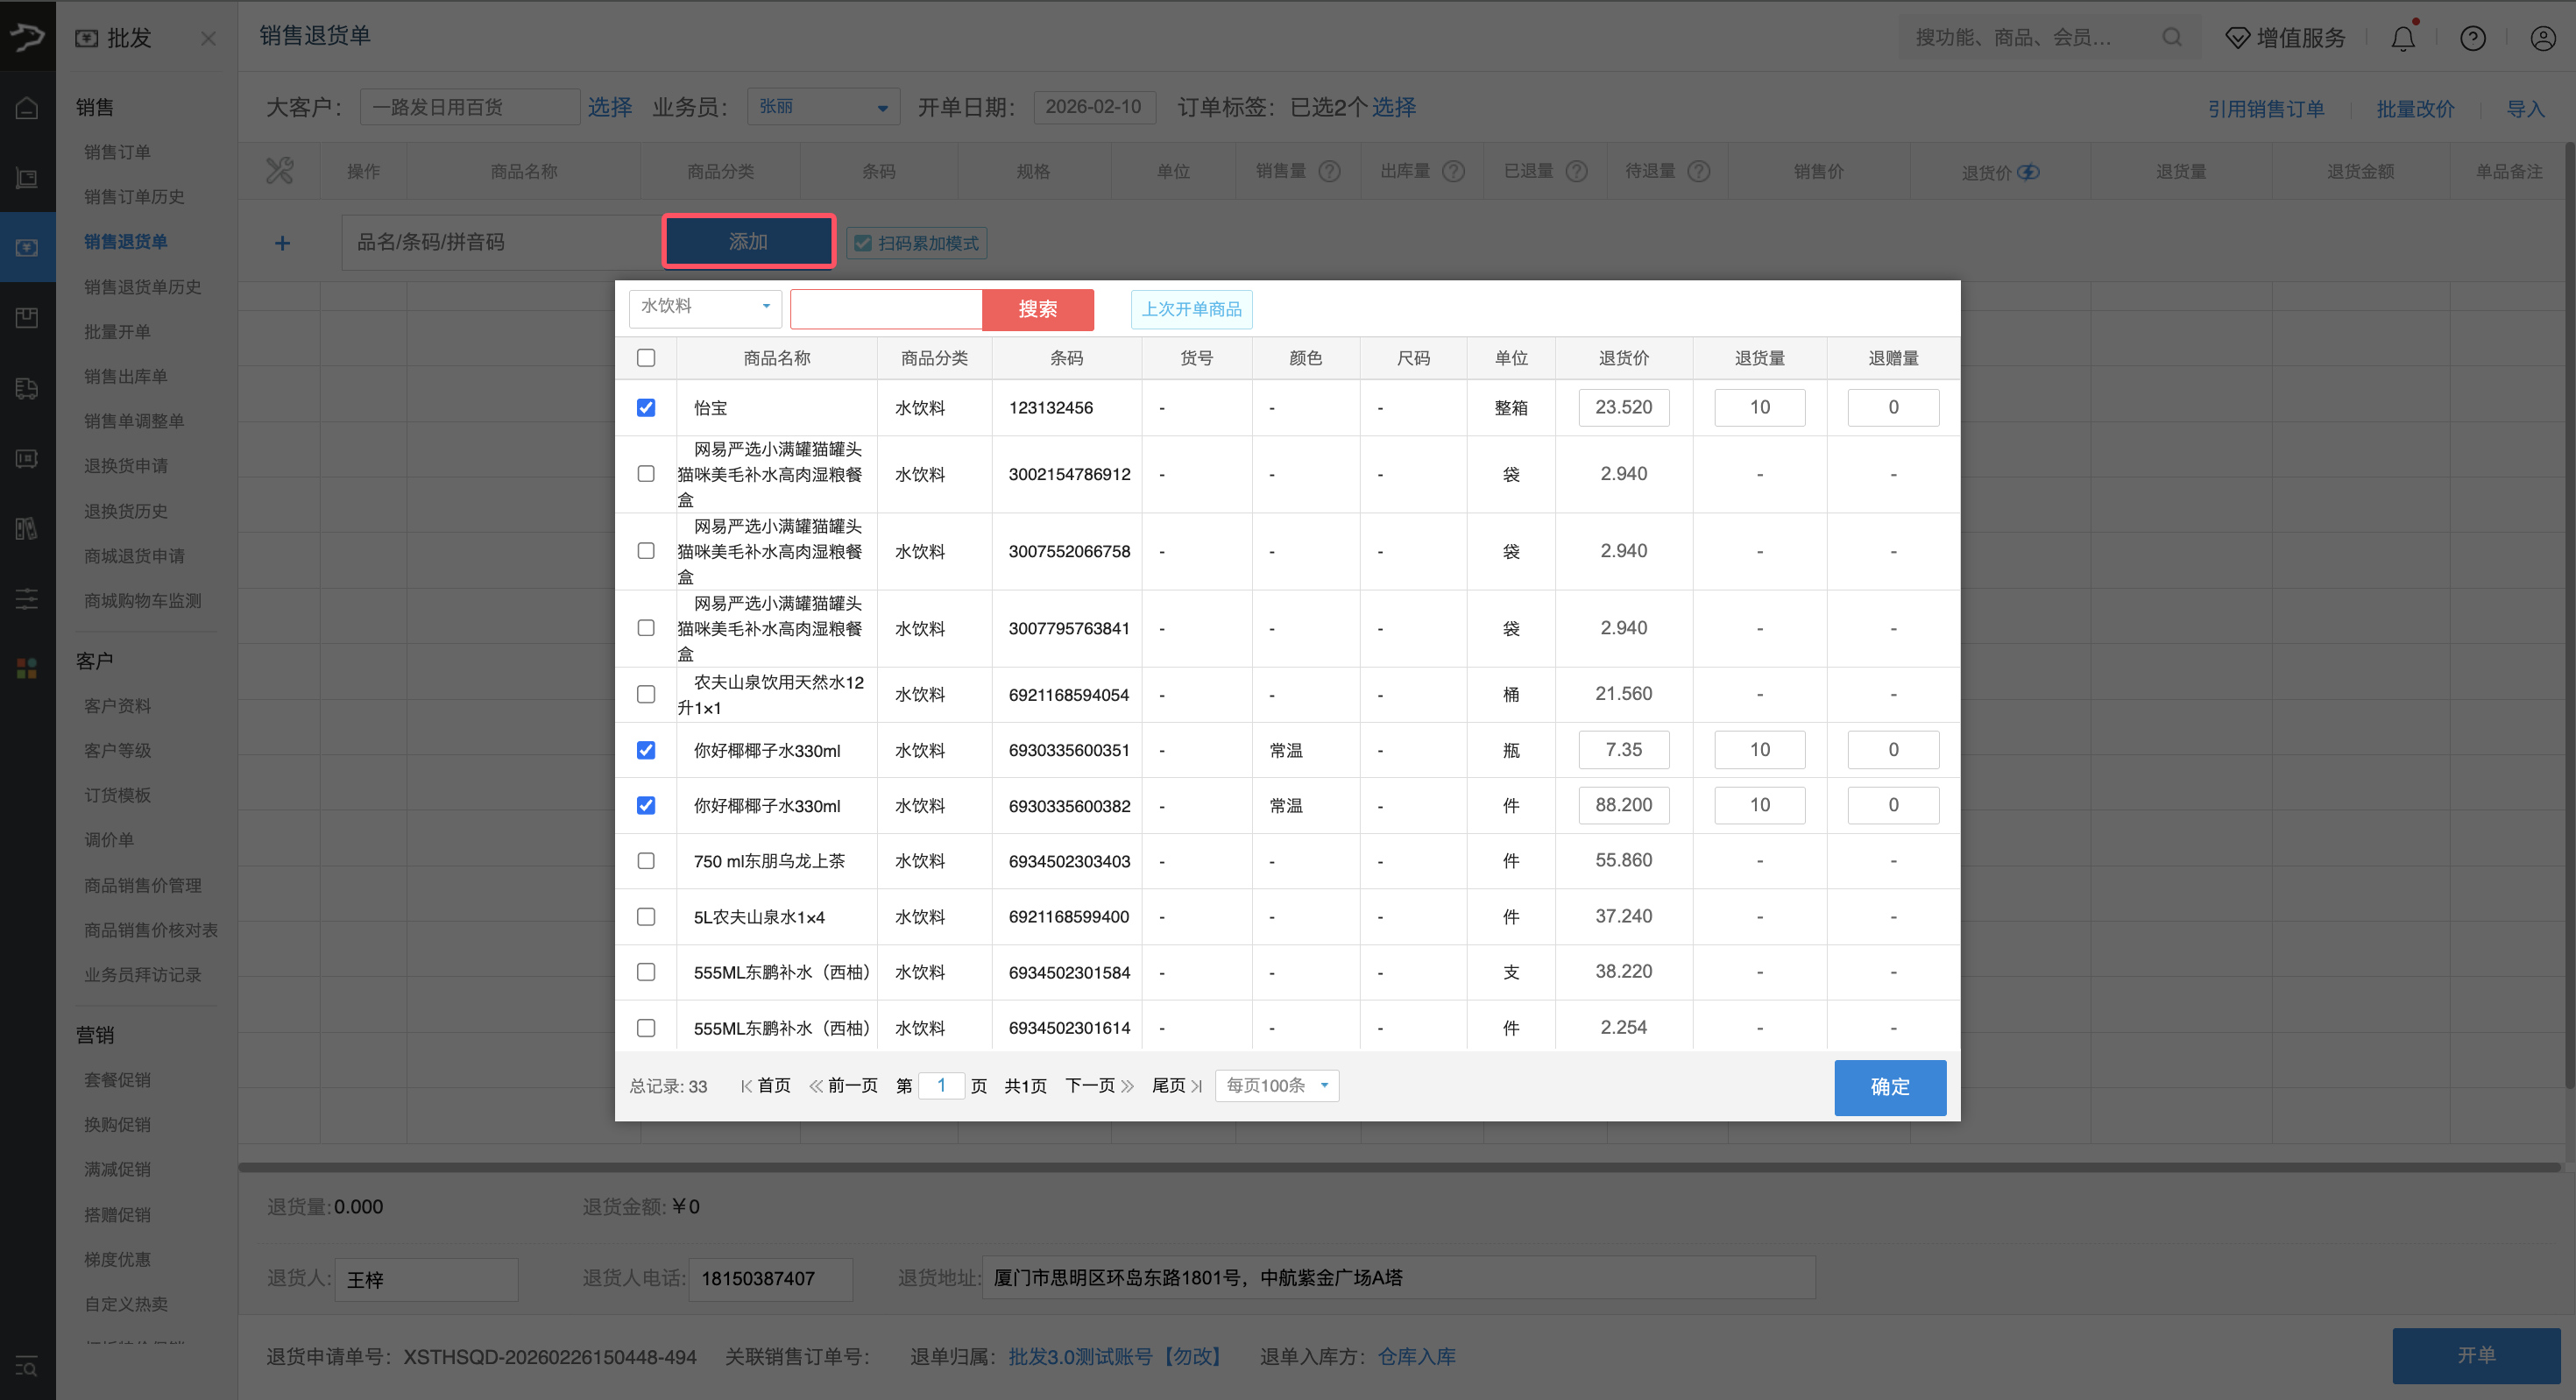Enable 扫码累加模式 checkbox

pos(863,242)
